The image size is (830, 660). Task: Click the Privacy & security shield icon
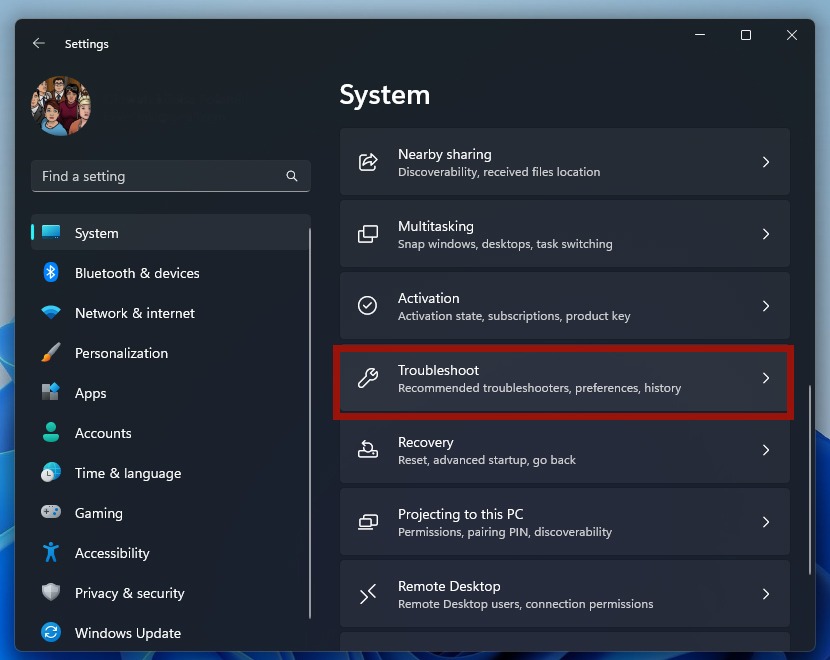click(52, 593)
